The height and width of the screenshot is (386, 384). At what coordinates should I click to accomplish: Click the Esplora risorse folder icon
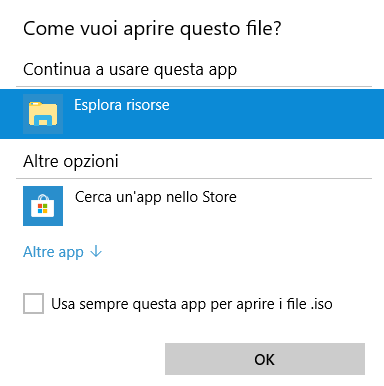tap(43, 114)
